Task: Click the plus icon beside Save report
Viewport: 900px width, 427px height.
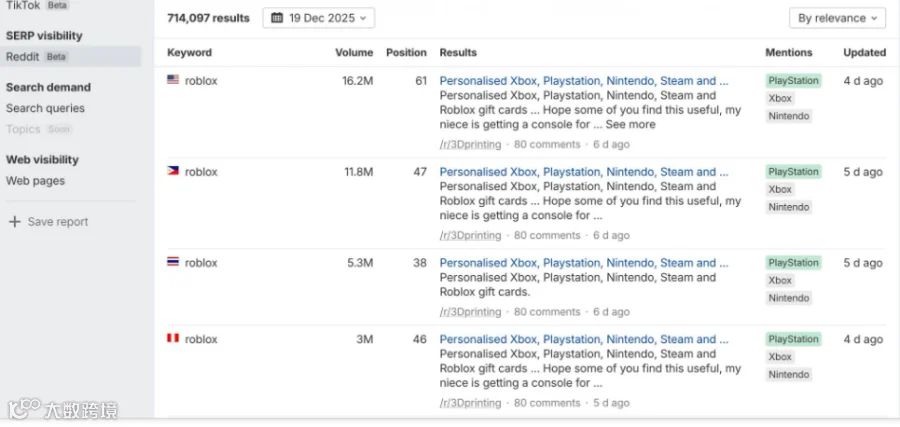Action: [x=15, y=222]
